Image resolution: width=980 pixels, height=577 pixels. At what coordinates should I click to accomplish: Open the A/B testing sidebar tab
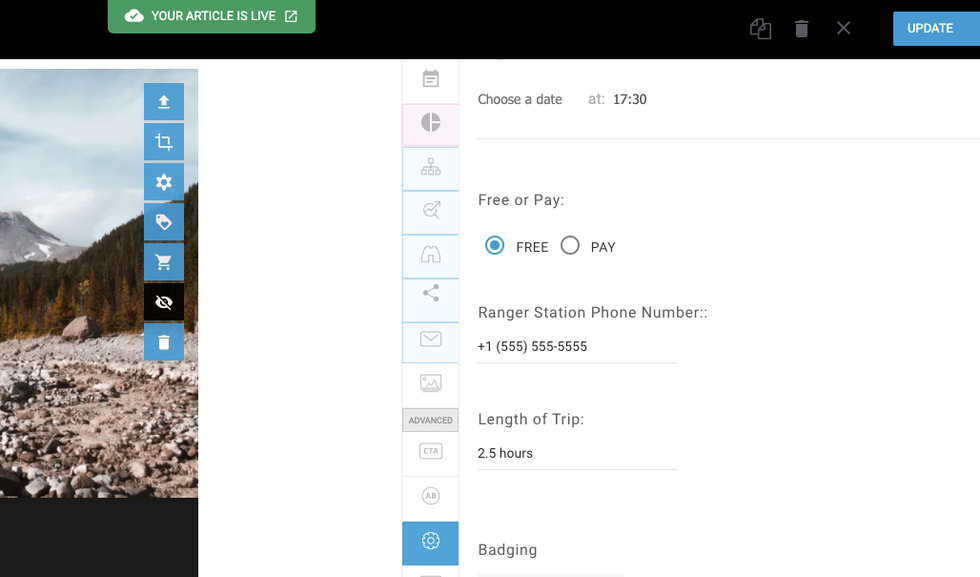click(430, 496)
